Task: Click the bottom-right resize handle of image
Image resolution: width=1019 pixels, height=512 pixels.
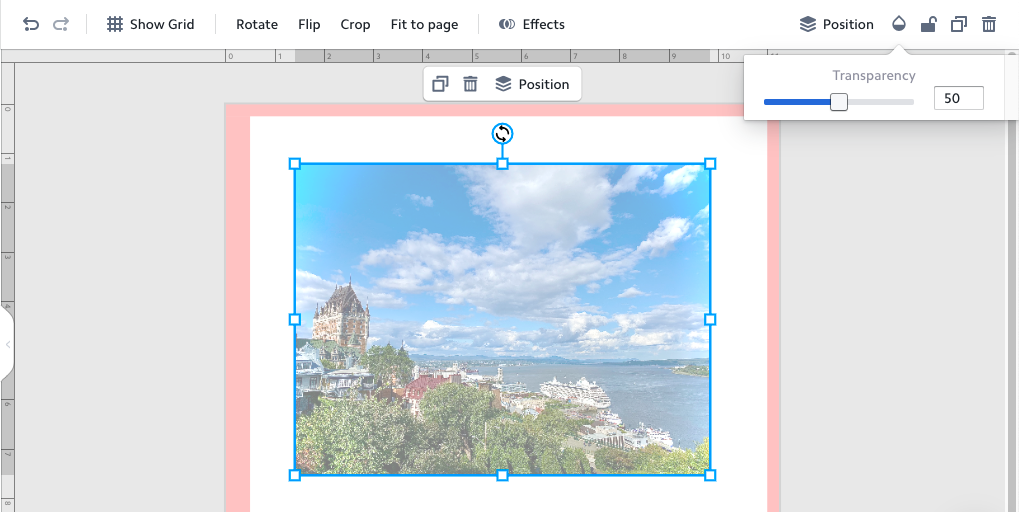Action: [x=710, y=476]
